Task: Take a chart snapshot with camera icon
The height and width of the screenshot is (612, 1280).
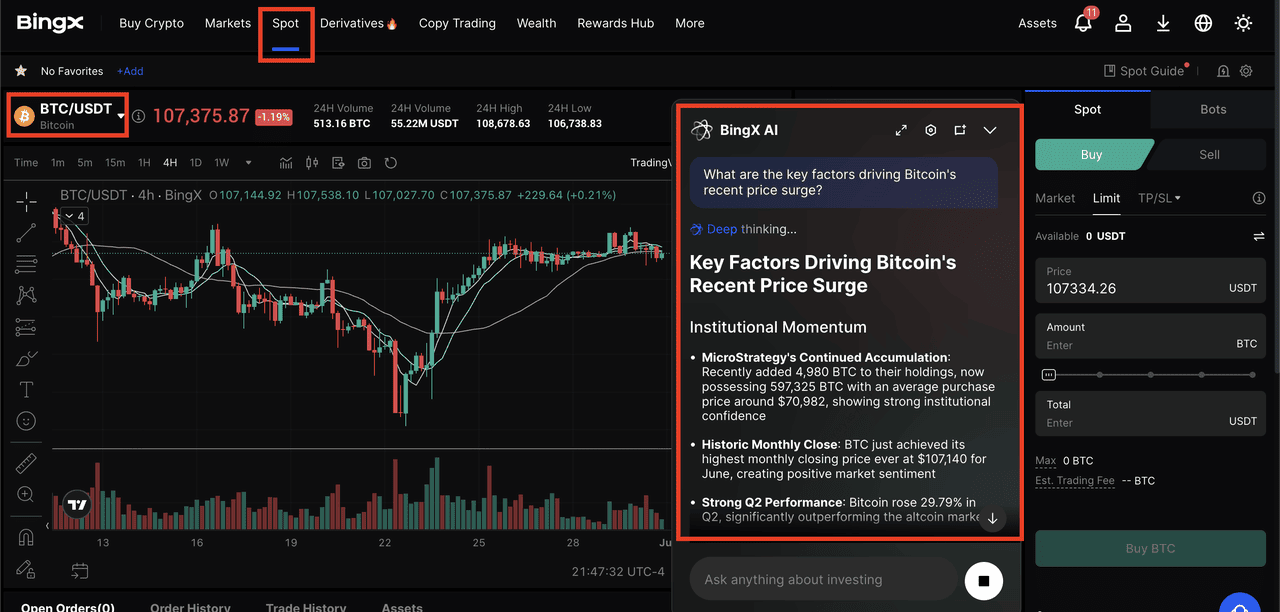Action: 364,163
